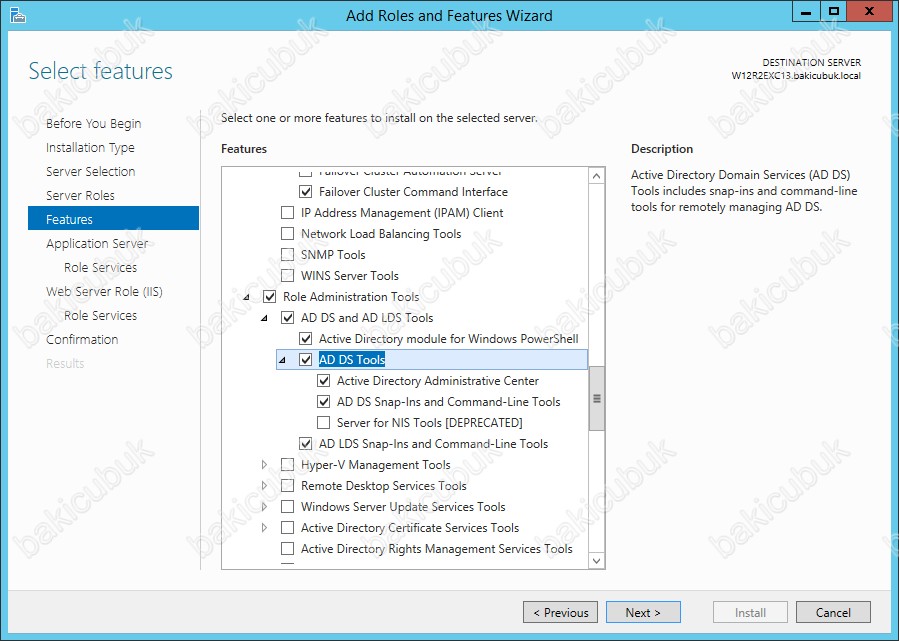Select SNMP Tools label in list
Image resolution: width=899 pixels, height=641 pixels.
tap(333, 255)
